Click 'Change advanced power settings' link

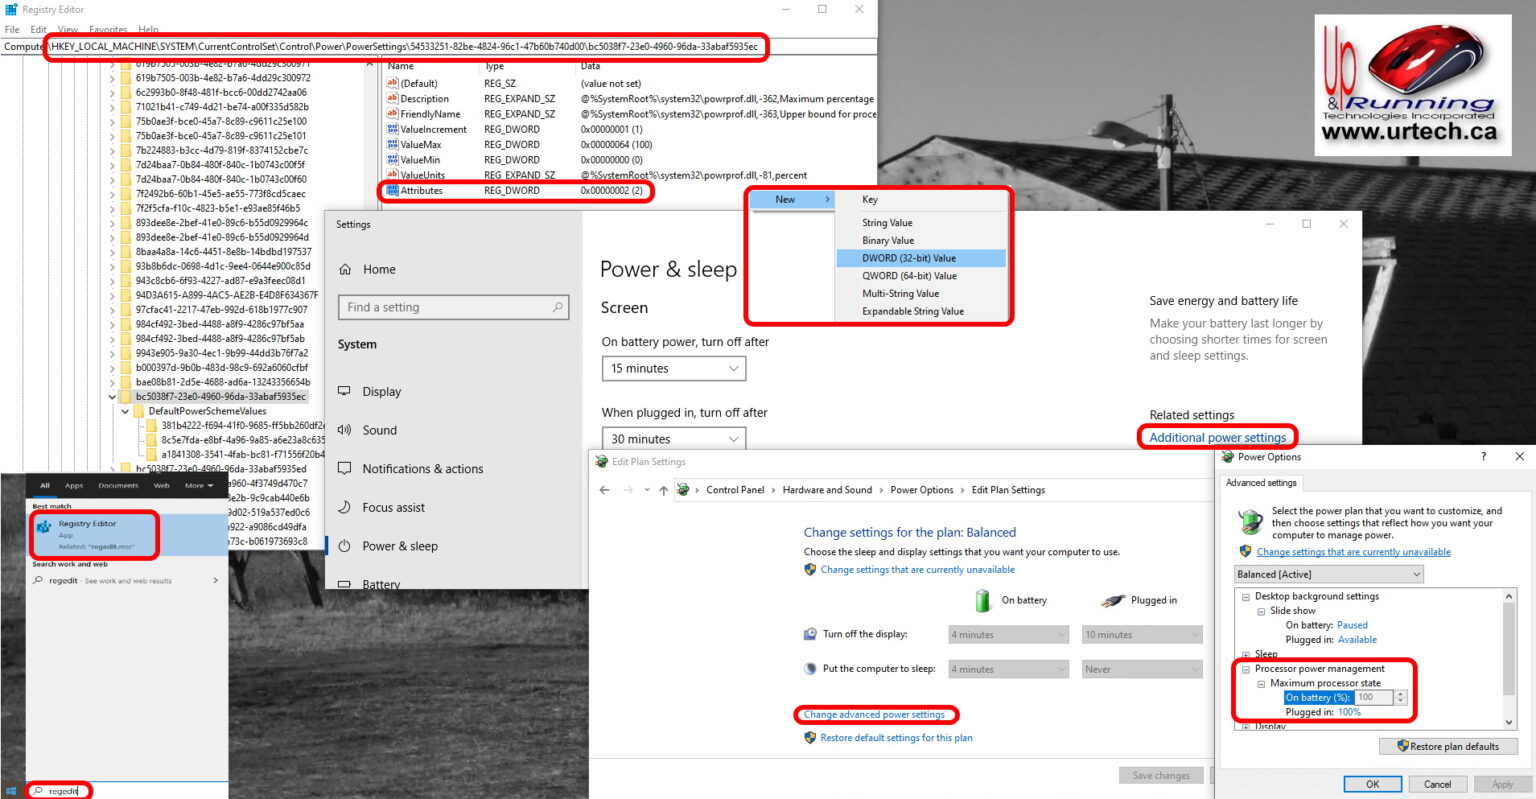(877, 714)
